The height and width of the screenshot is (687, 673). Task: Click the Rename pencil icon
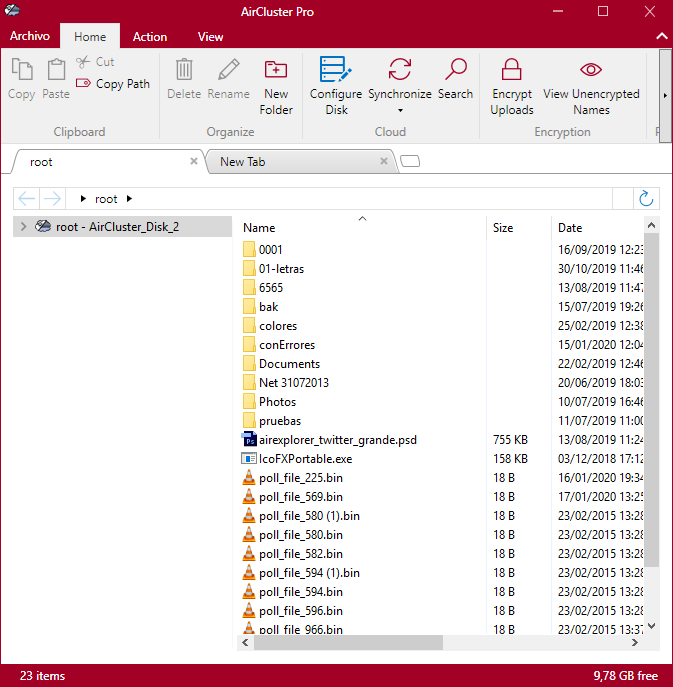[x=229, y=69]
